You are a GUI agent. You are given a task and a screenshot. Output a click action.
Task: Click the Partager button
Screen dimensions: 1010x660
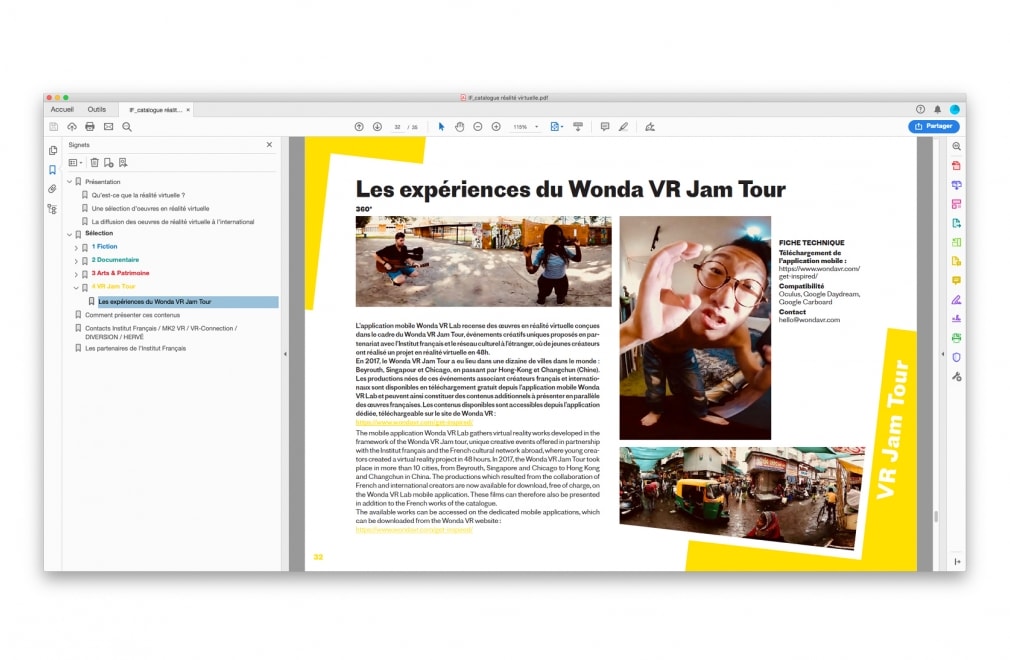click(x=933, y=126)
